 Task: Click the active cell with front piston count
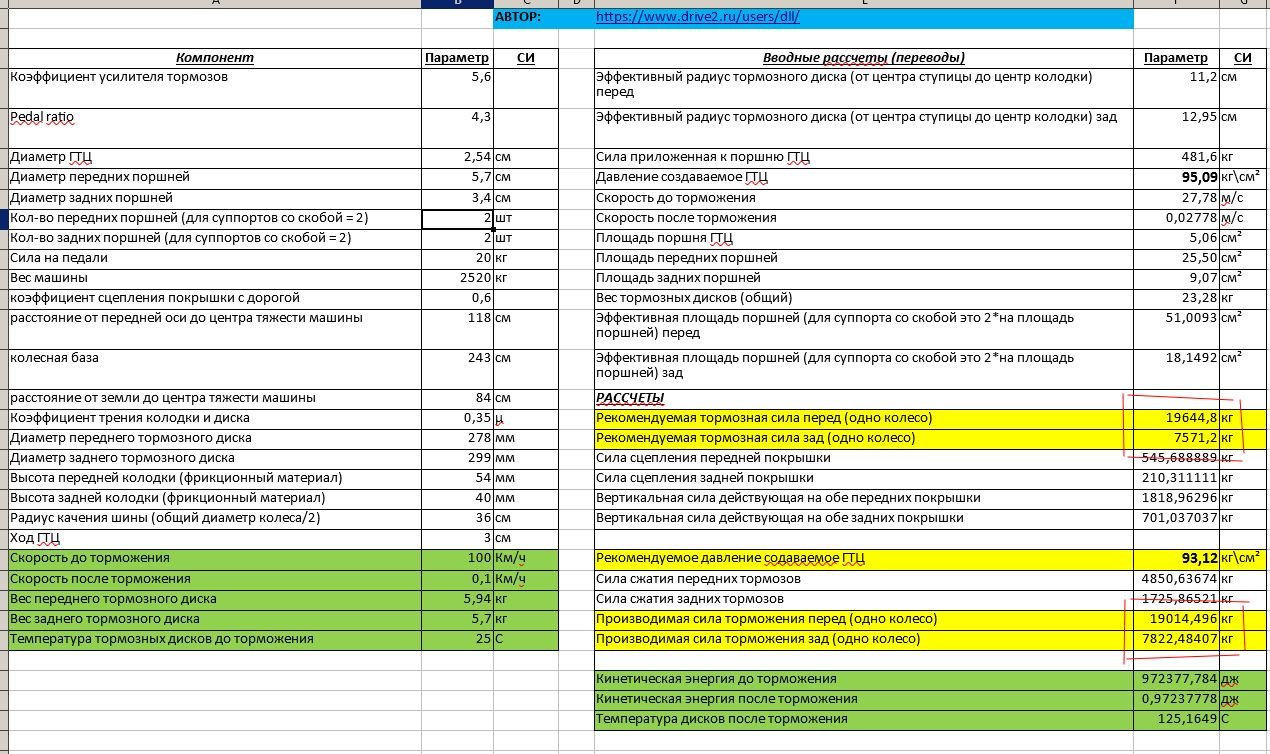click(458, 219)
